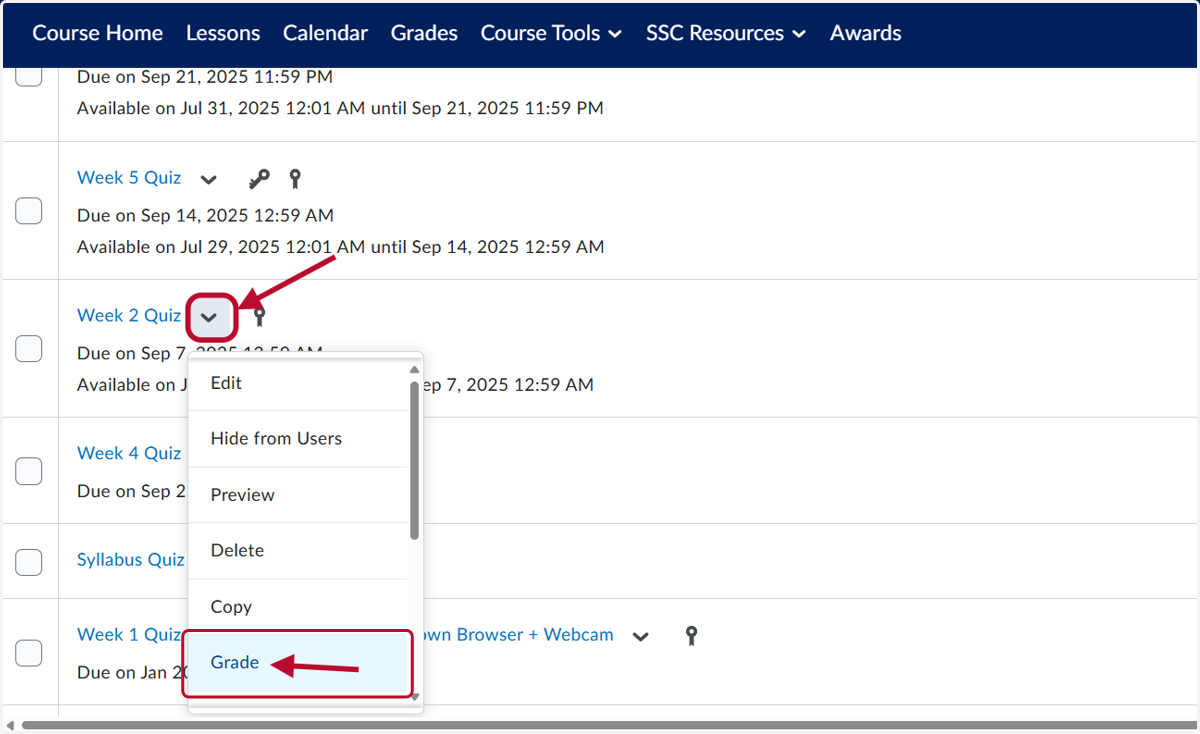Select Grade in the quiz menu
Image resolution: width=1200 pixels, height=734 pixels.
click(298, 663)
